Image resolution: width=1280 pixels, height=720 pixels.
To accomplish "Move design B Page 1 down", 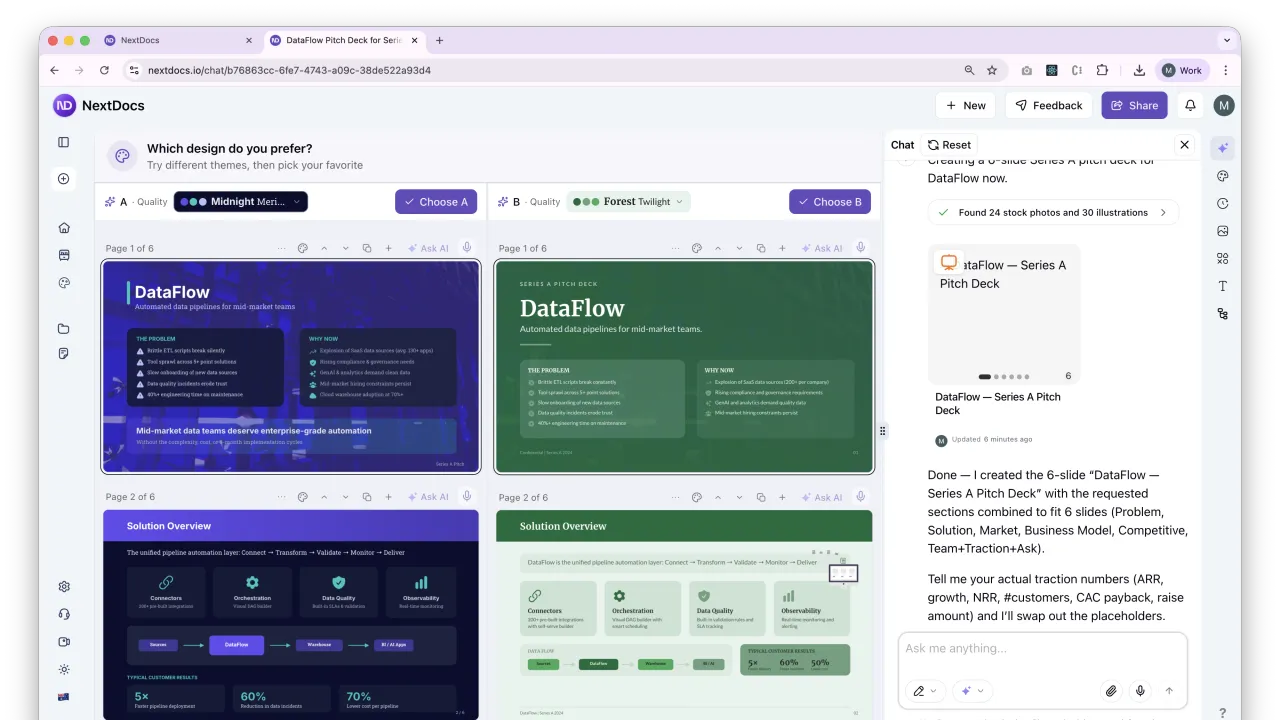I will point(740,248).
